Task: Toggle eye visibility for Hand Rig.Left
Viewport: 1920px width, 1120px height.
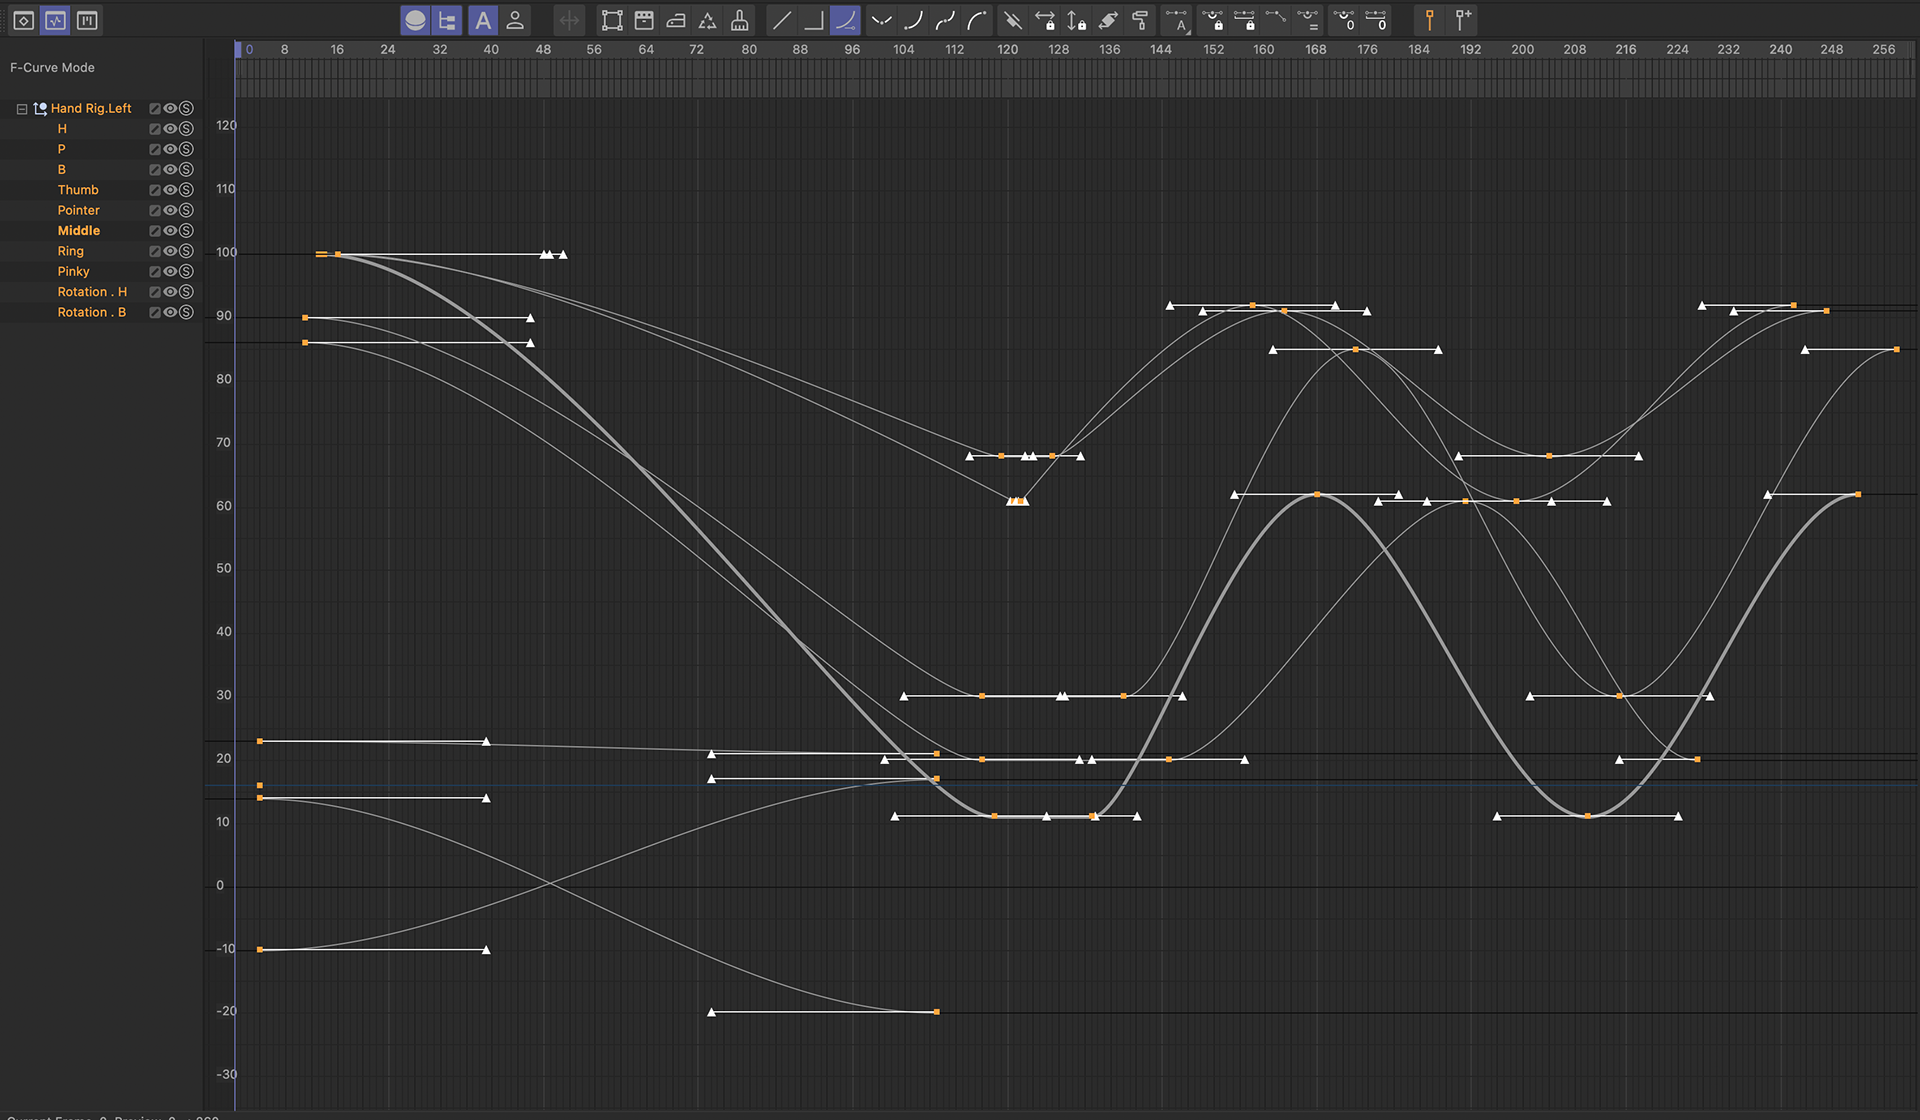Action: (170, 108)
